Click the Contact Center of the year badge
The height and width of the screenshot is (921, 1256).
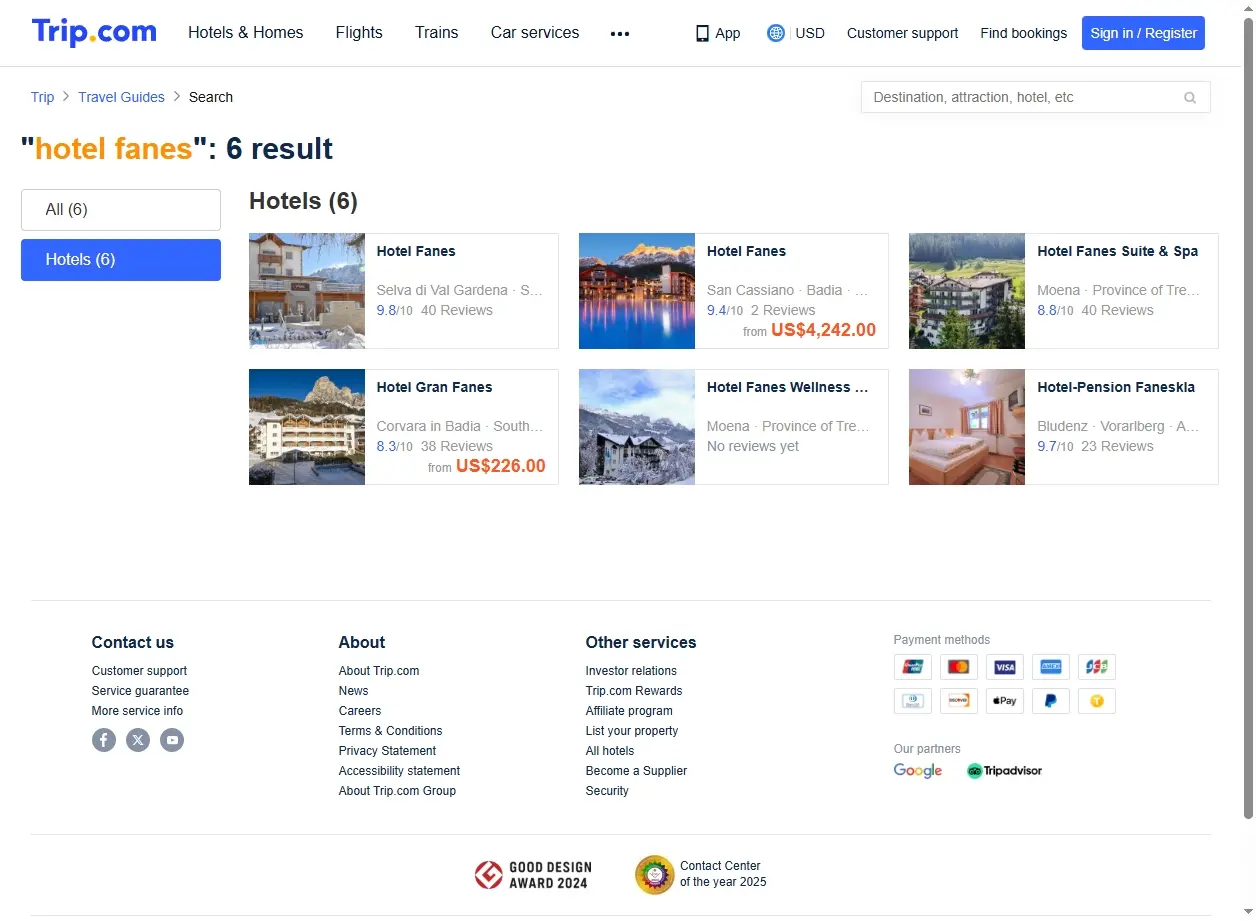coord(701,874)
